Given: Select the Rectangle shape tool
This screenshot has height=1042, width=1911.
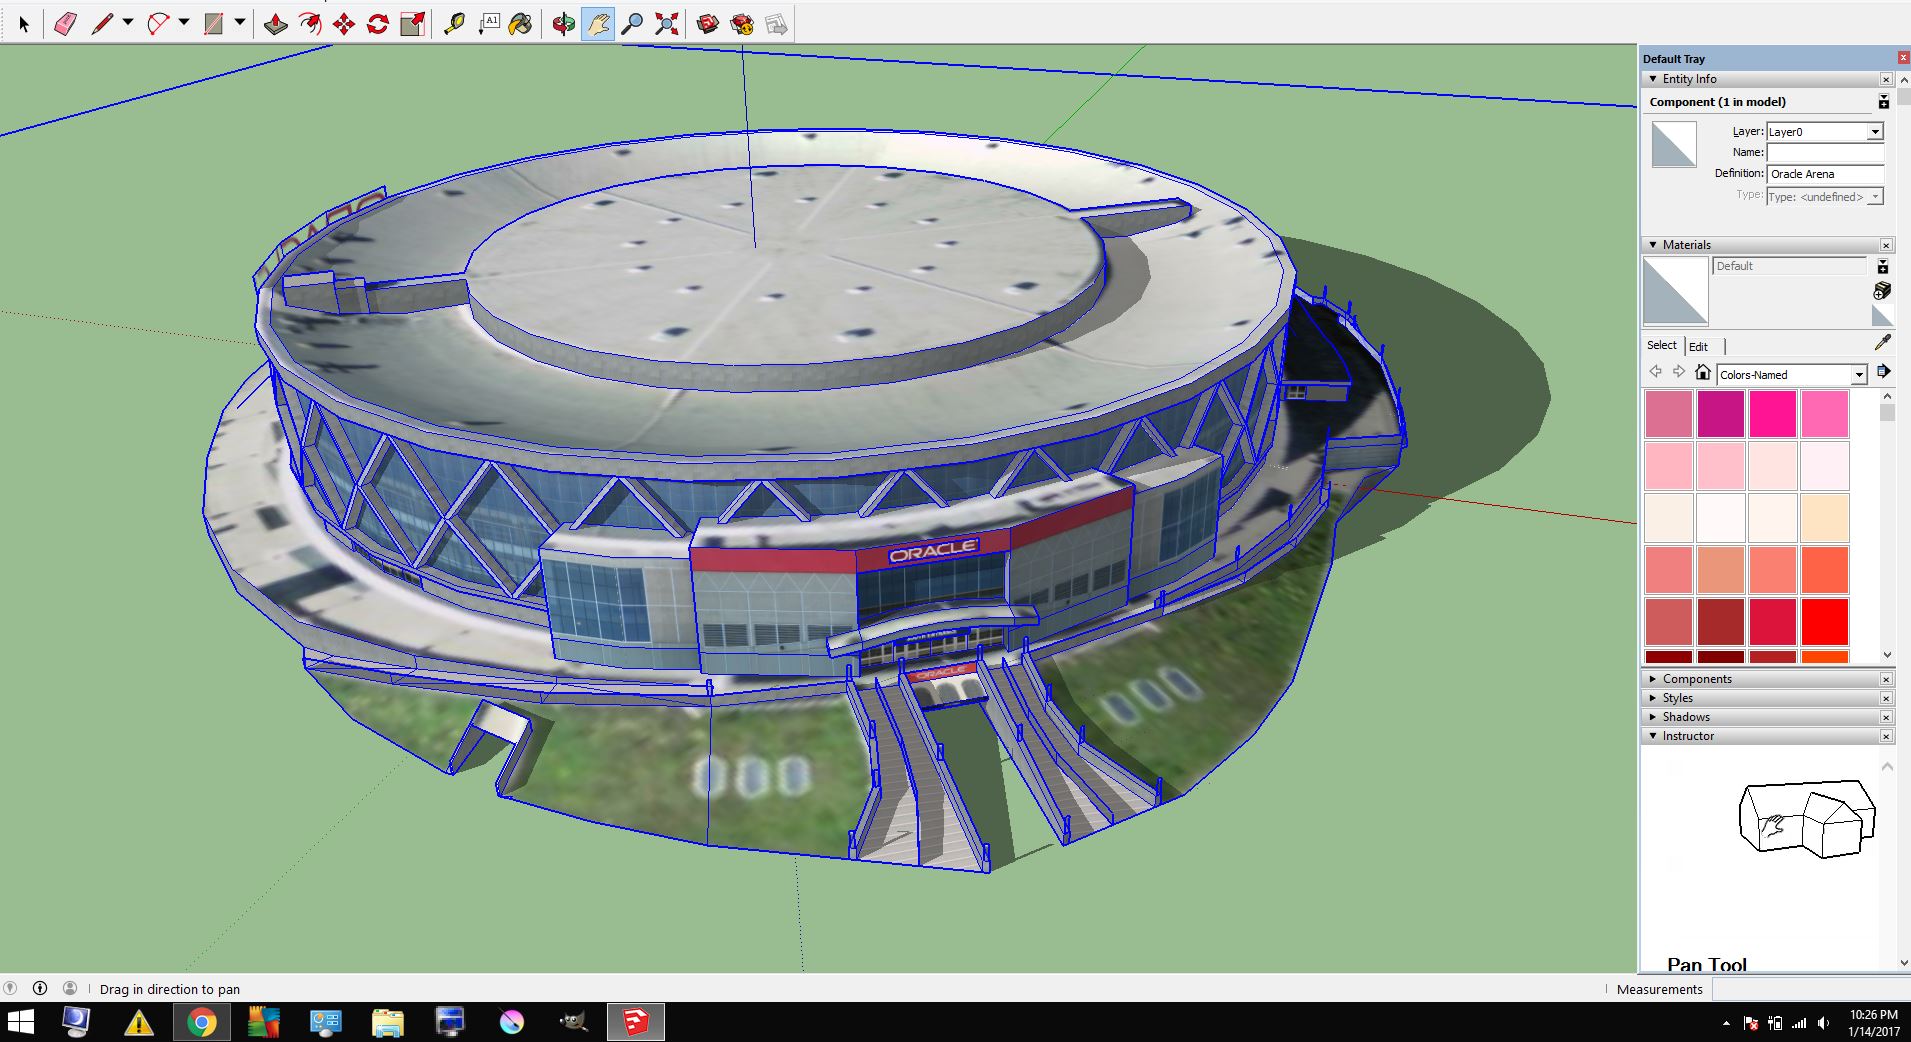Looking at the screenshot, I should [x=213, y=24].
